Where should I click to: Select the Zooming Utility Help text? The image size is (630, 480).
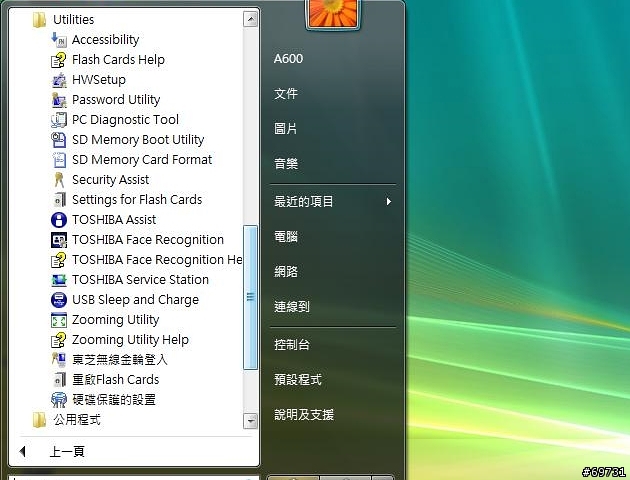pyautogui.click(x=130, y=340)
